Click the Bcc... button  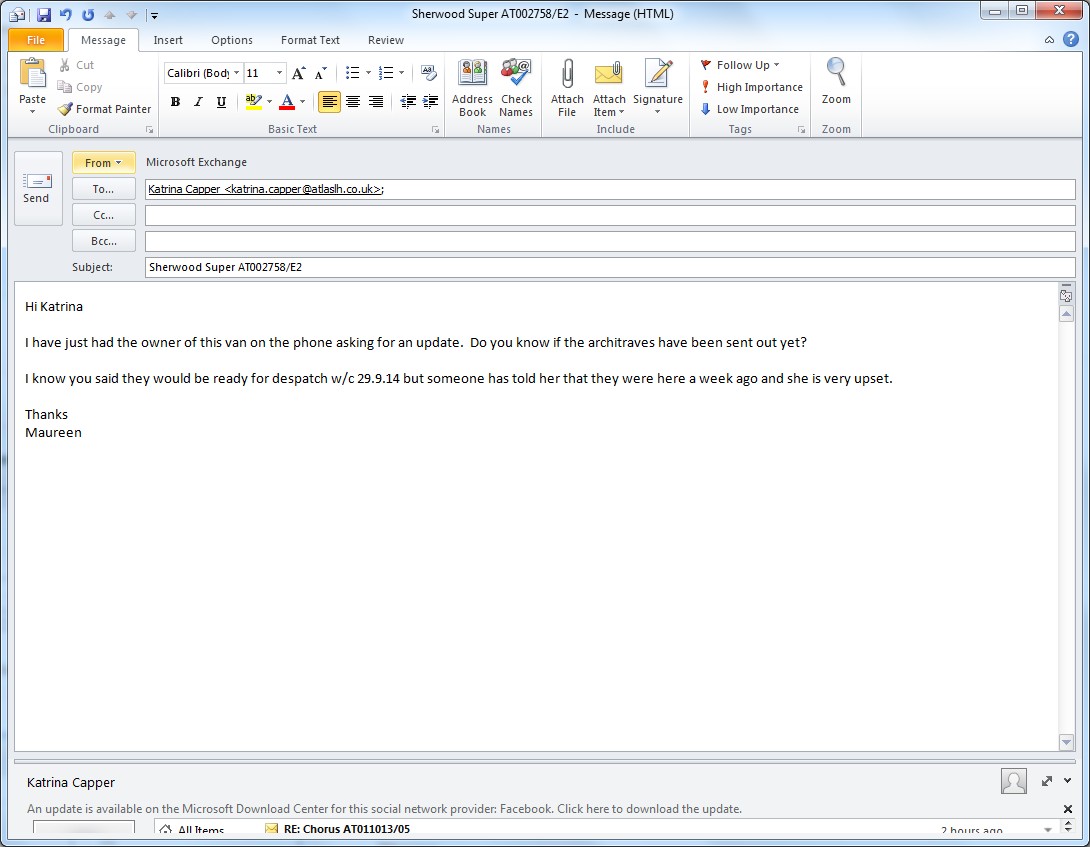[103, 241]
